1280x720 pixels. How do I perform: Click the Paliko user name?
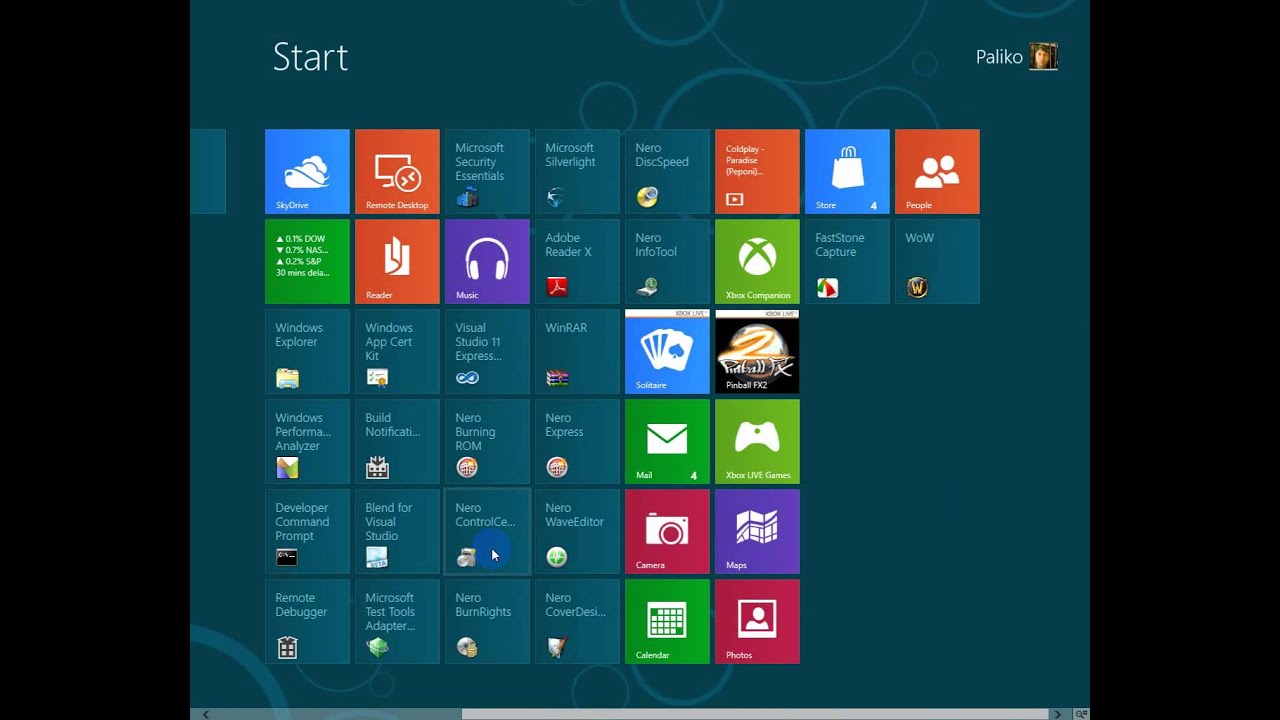pos(999,57)
